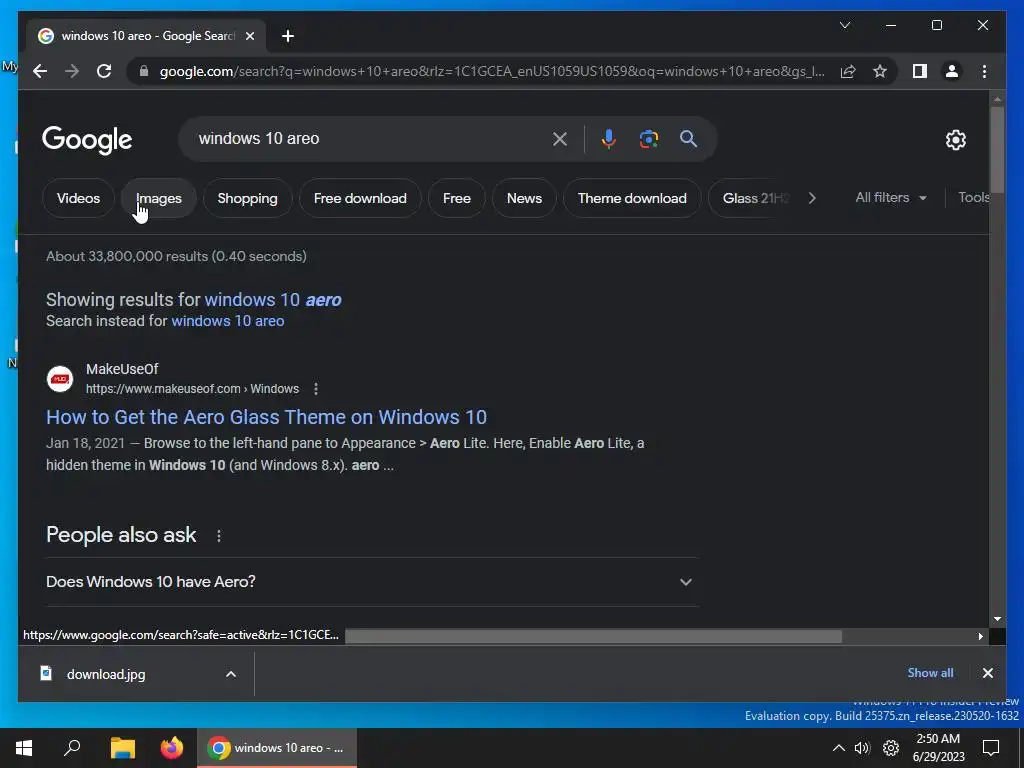Close the windows 10 areo tab
This screenshot has height=768, width=1024.
(x=249, y=36)
